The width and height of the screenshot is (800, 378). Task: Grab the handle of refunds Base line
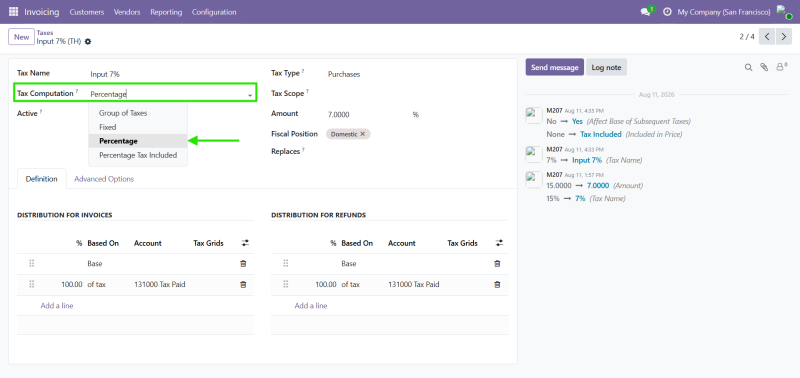click(x=286, y=263)
